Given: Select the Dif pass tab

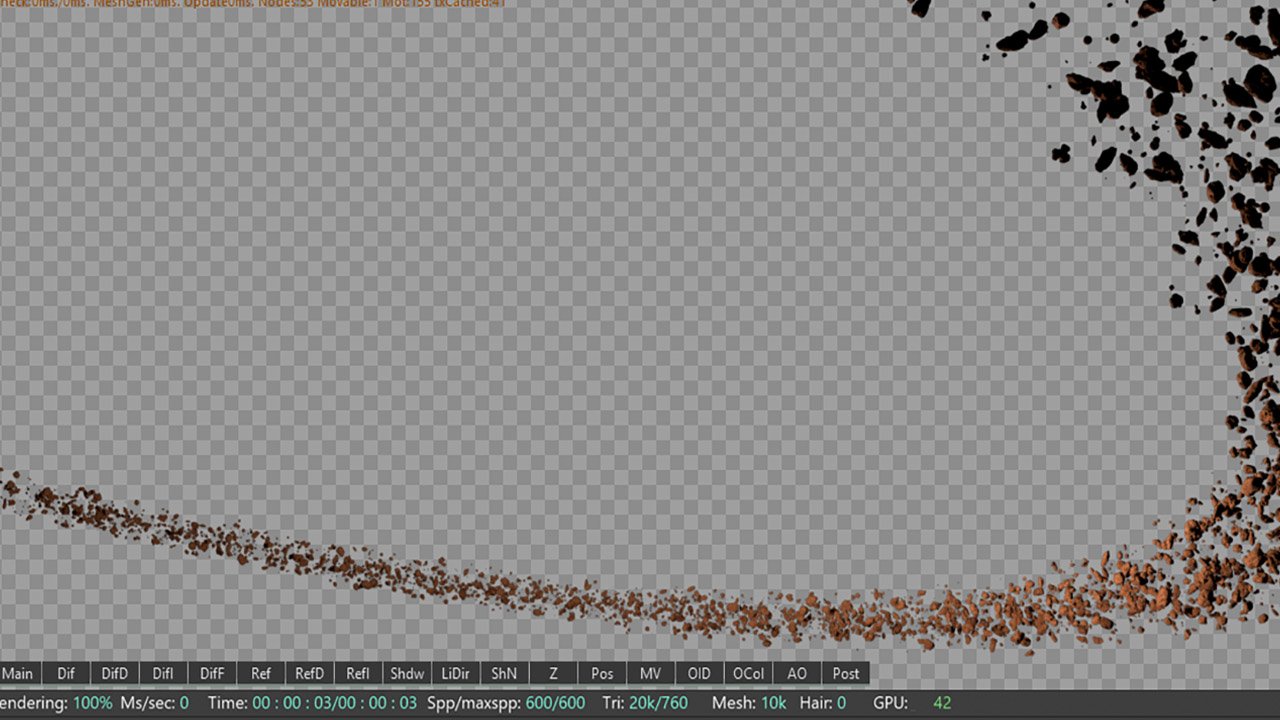Looking at the screenshot, I should 66,674.
